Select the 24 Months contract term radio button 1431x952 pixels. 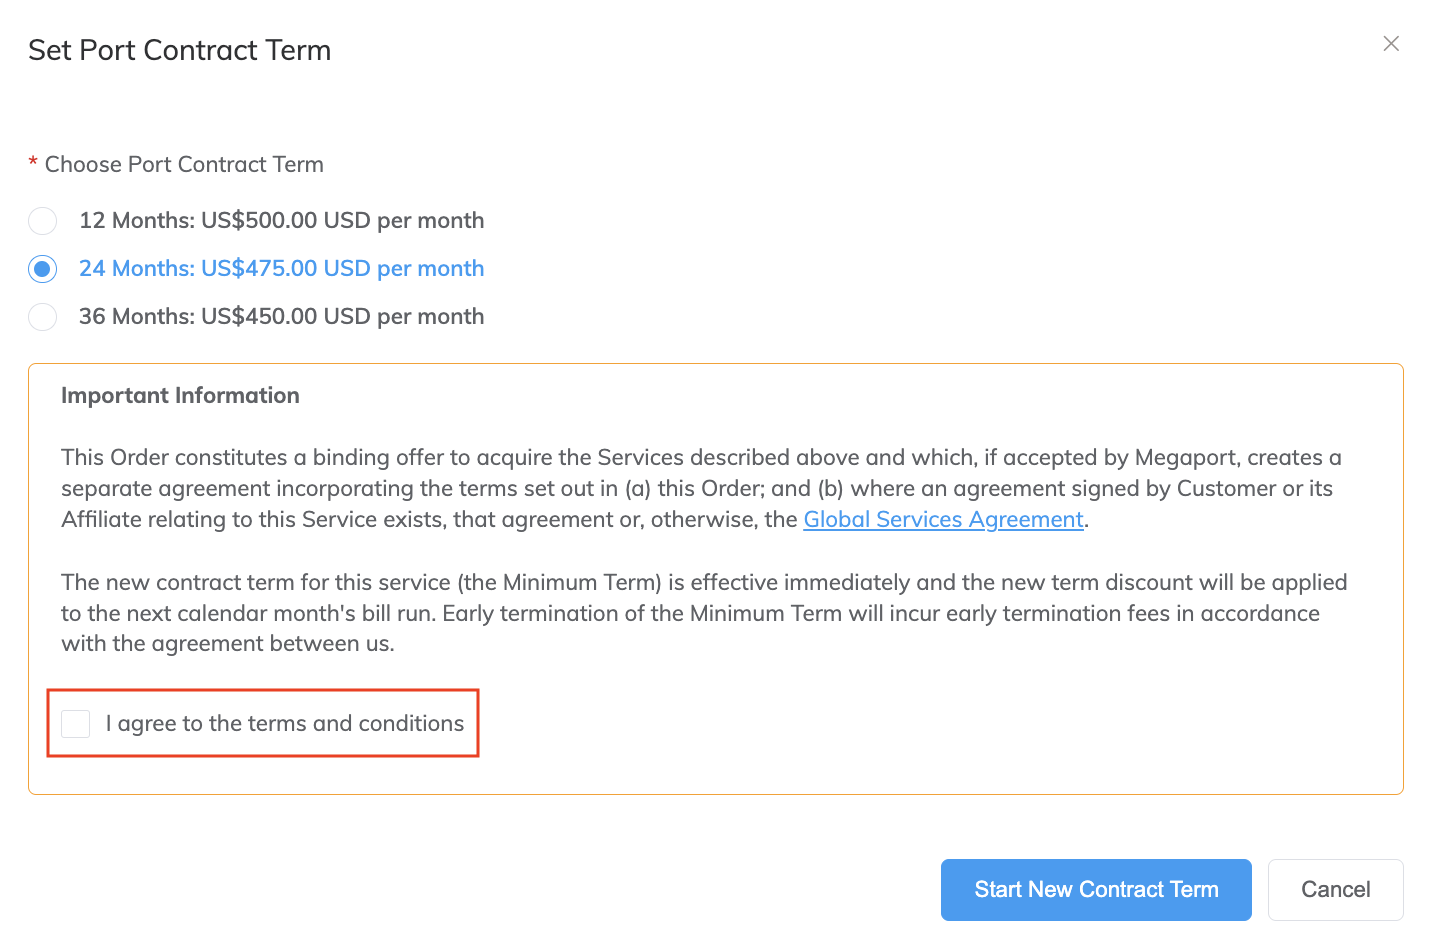click(43, 269)
